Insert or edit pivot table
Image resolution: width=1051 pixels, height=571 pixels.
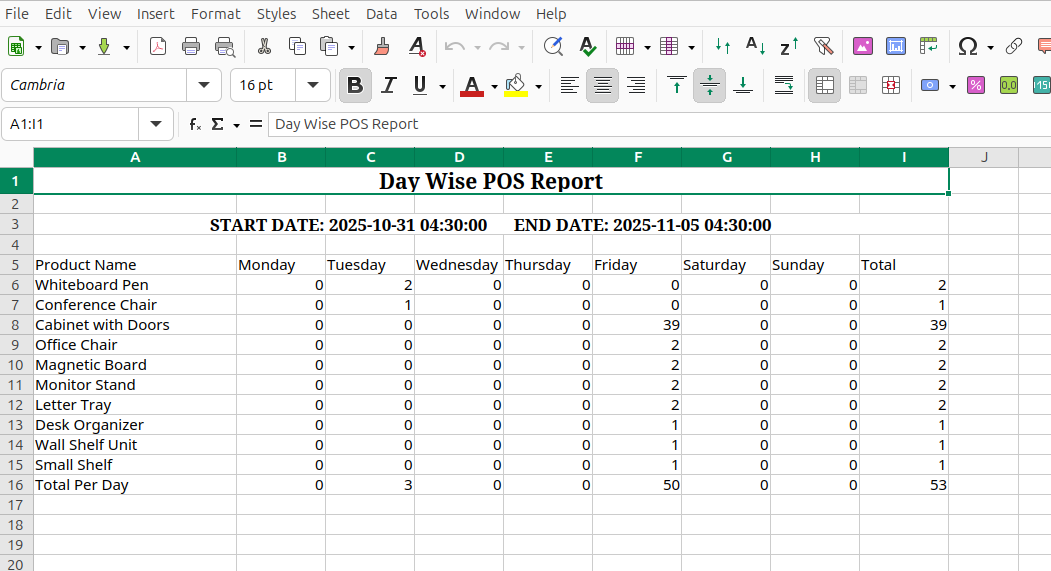click(x=929, y=47)
